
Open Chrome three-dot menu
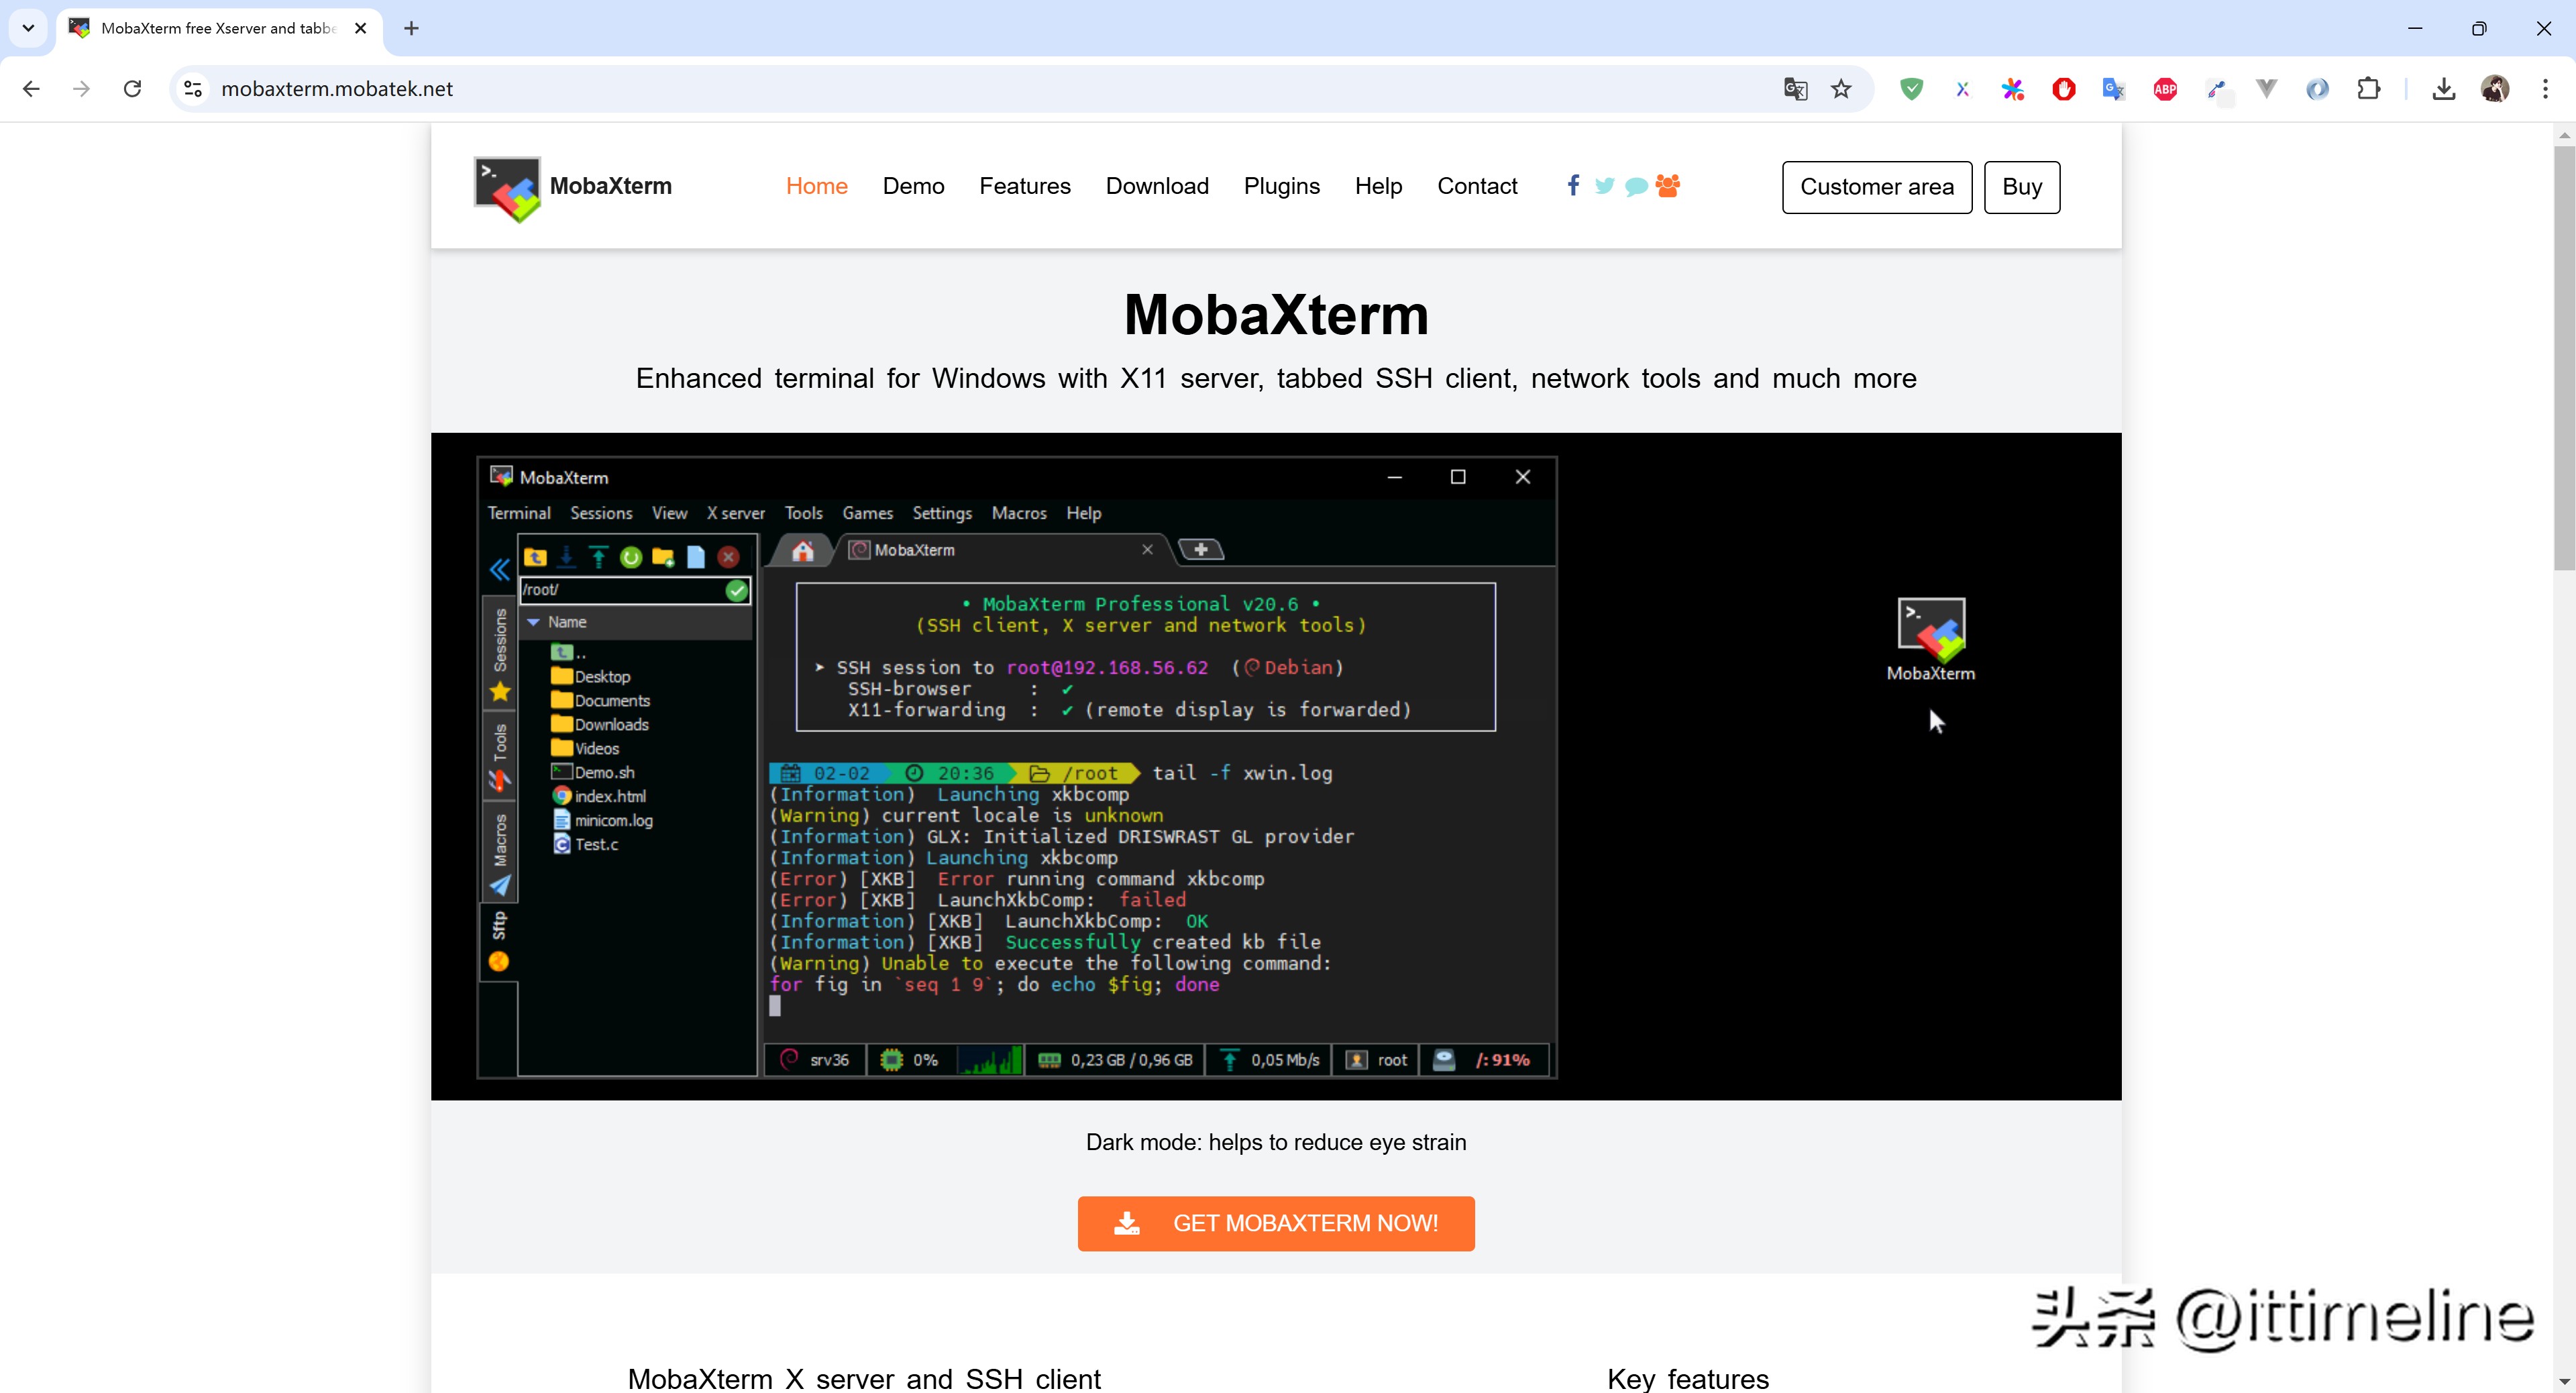(x=2545, y=89)
